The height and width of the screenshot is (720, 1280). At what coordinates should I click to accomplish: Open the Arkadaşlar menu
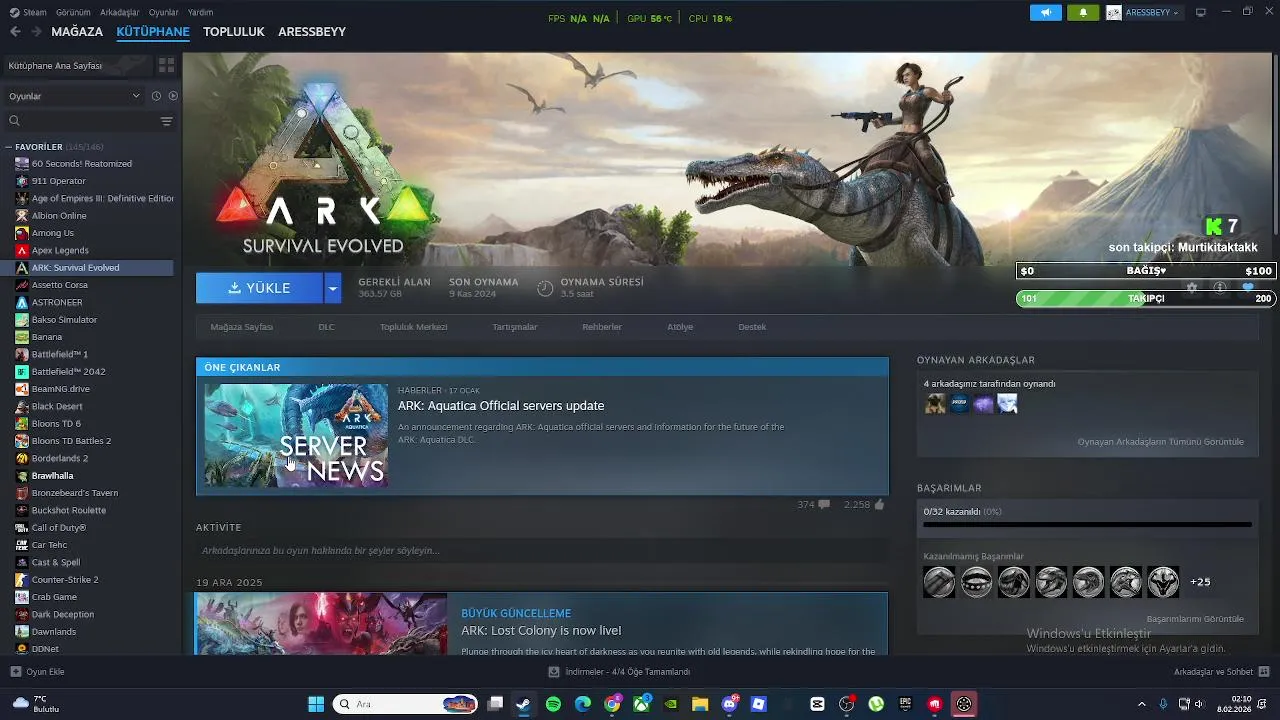pos(120,13)
